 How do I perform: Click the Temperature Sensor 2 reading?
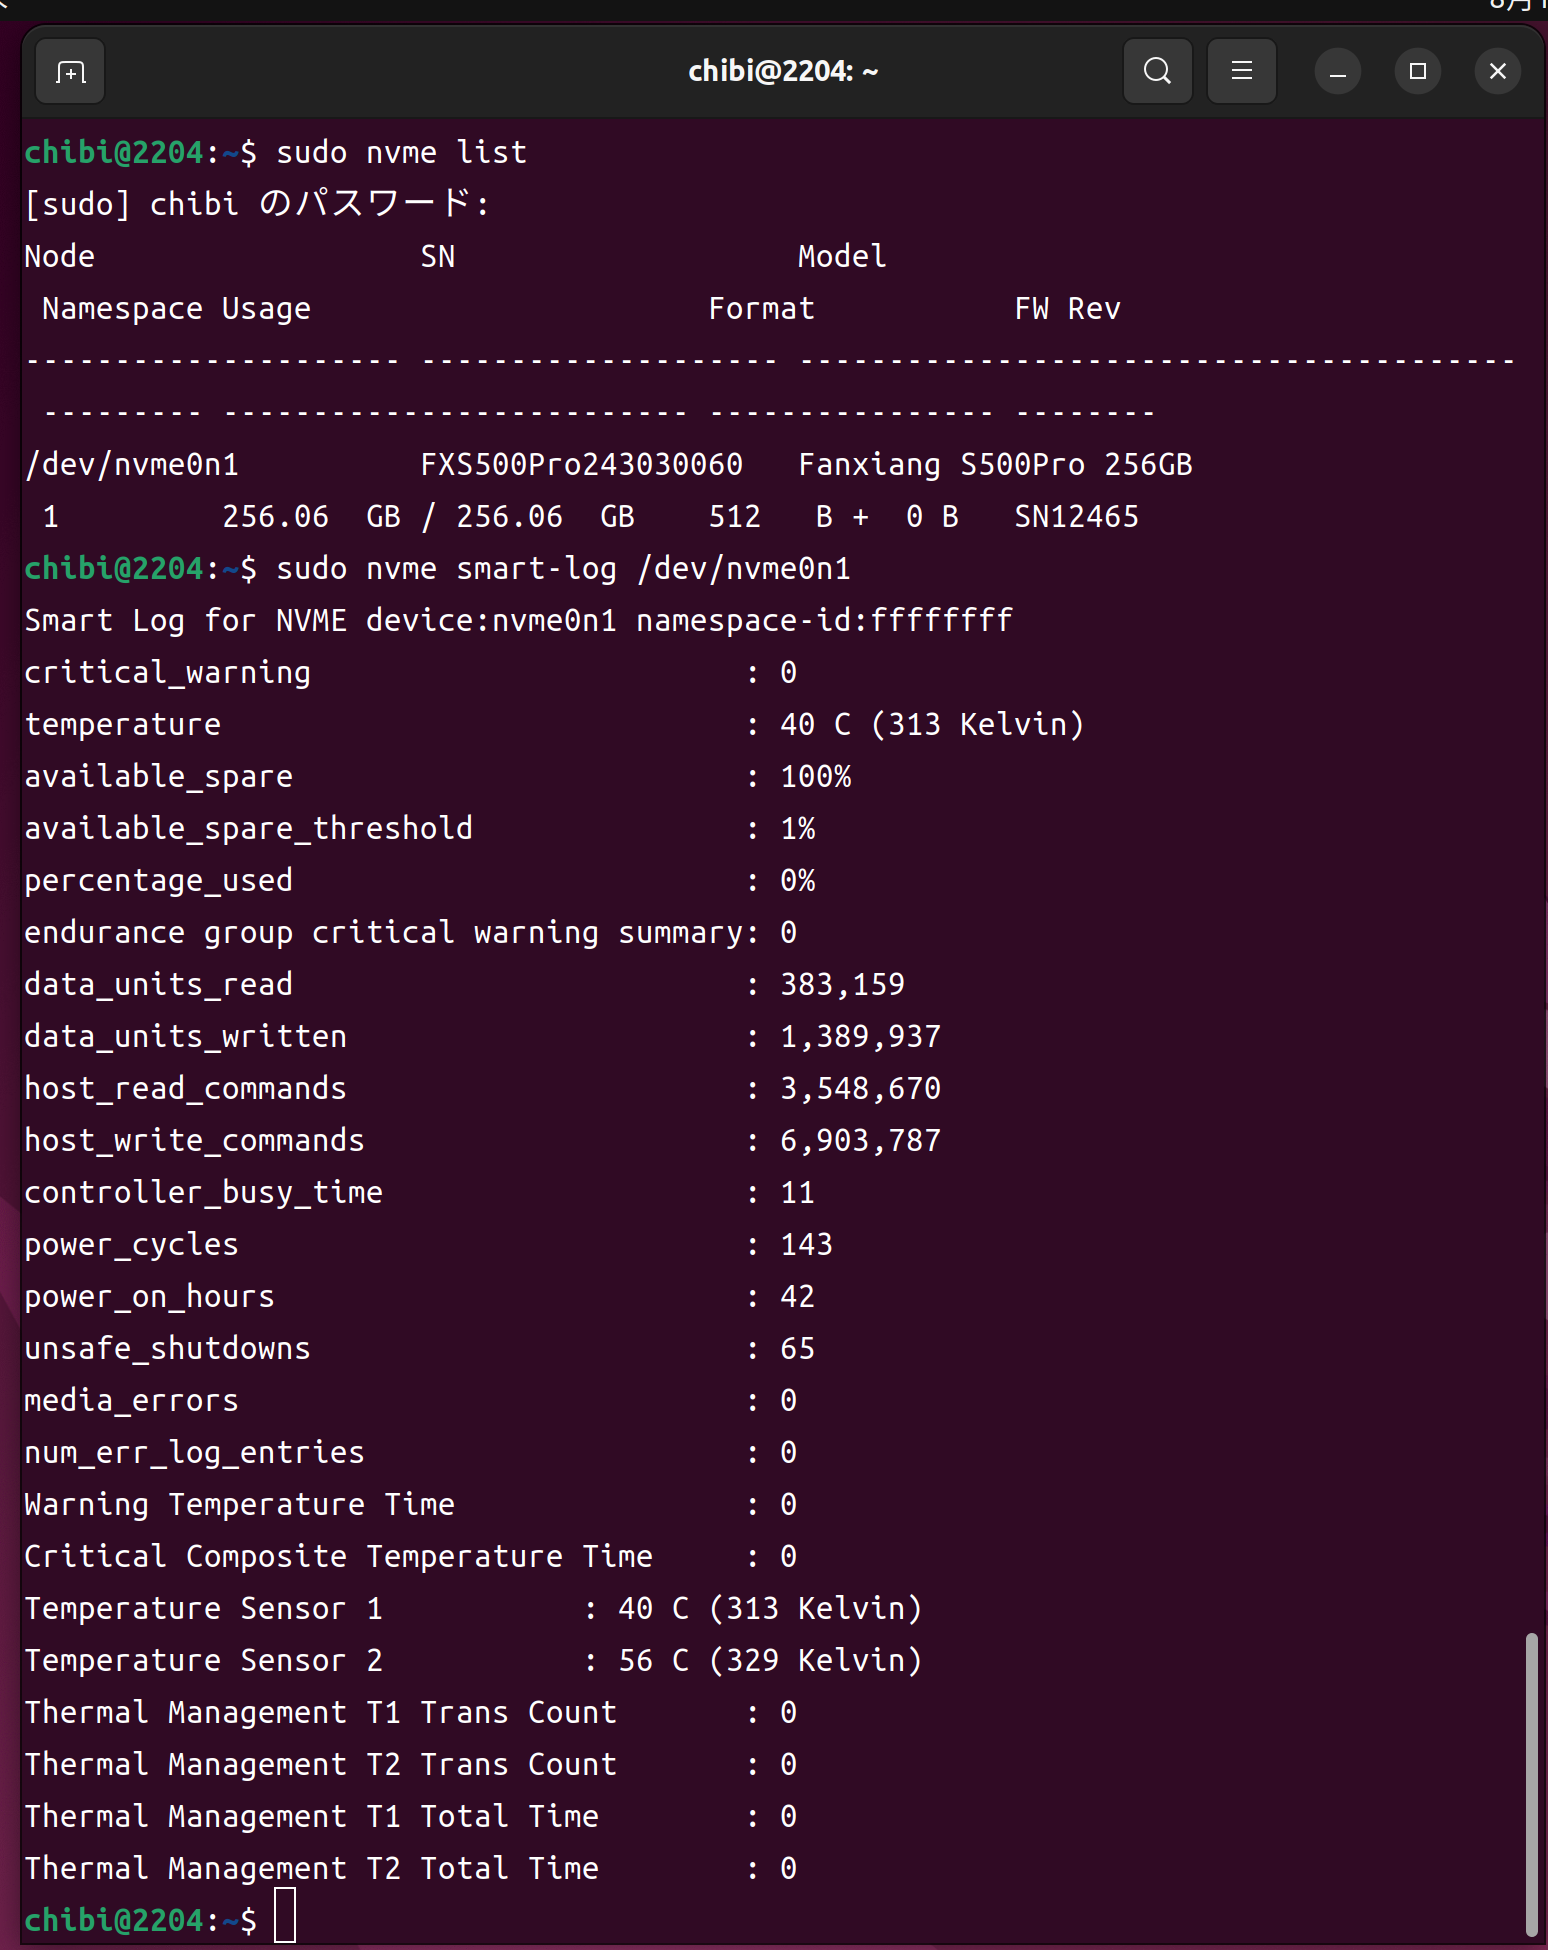click(769, 1661)
